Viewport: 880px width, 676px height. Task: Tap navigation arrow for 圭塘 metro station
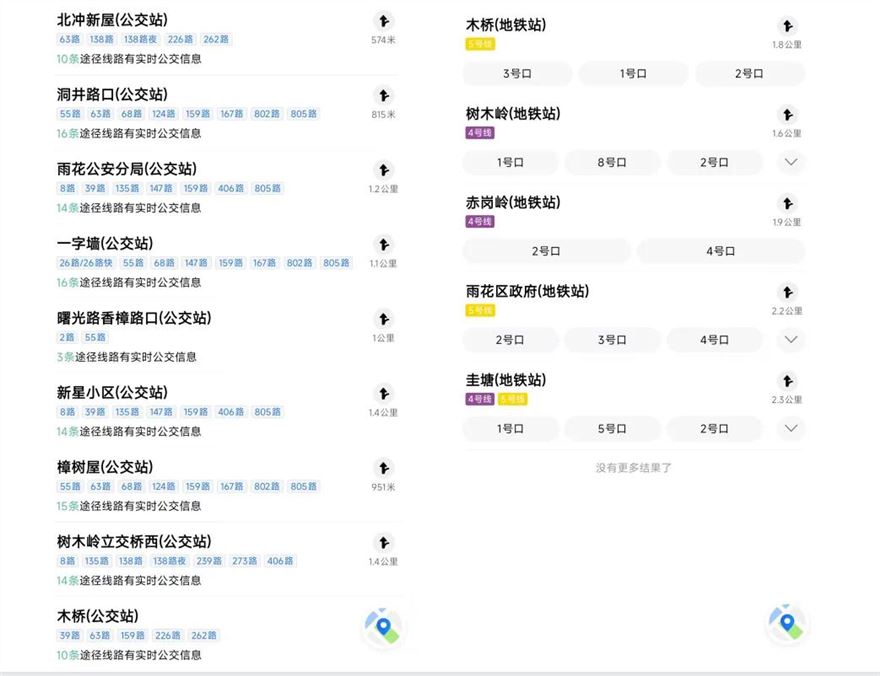pyautogui.click(x=787, y=381)
